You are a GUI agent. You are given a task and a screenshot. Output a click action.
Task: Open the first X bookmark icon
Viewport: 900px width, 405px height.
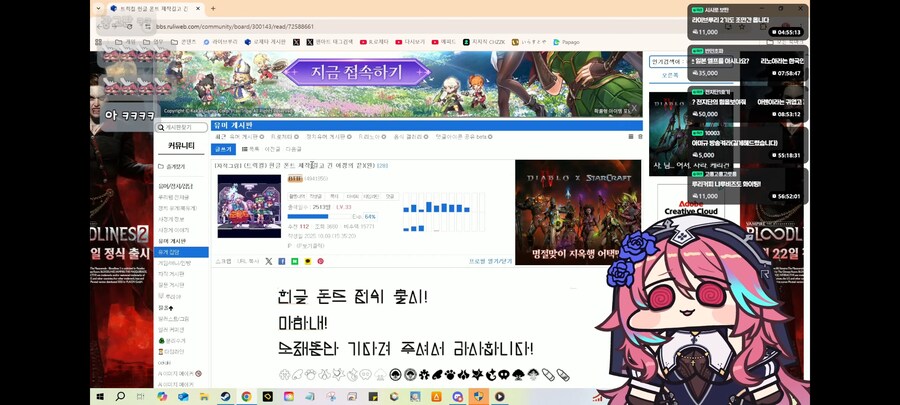tap(296, 42)
